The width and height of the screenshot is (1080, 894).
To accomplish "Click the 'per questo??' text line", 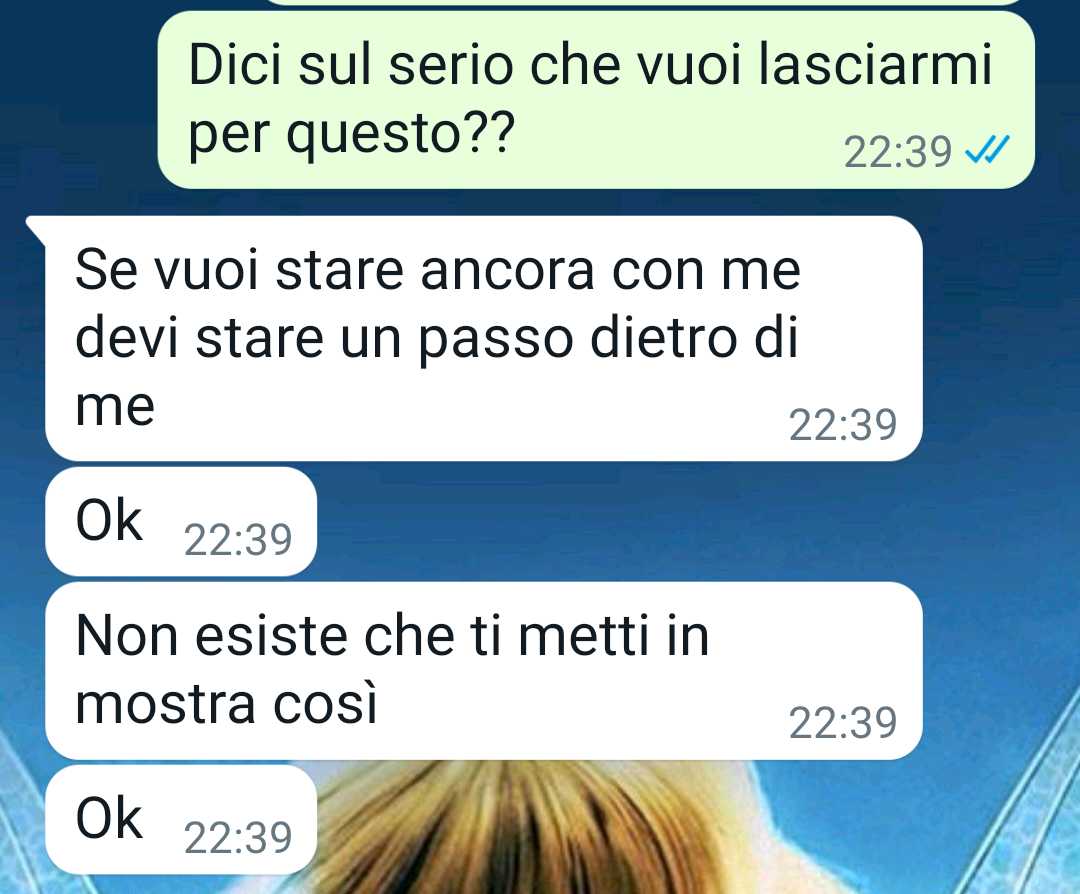I will coord(351,134).
